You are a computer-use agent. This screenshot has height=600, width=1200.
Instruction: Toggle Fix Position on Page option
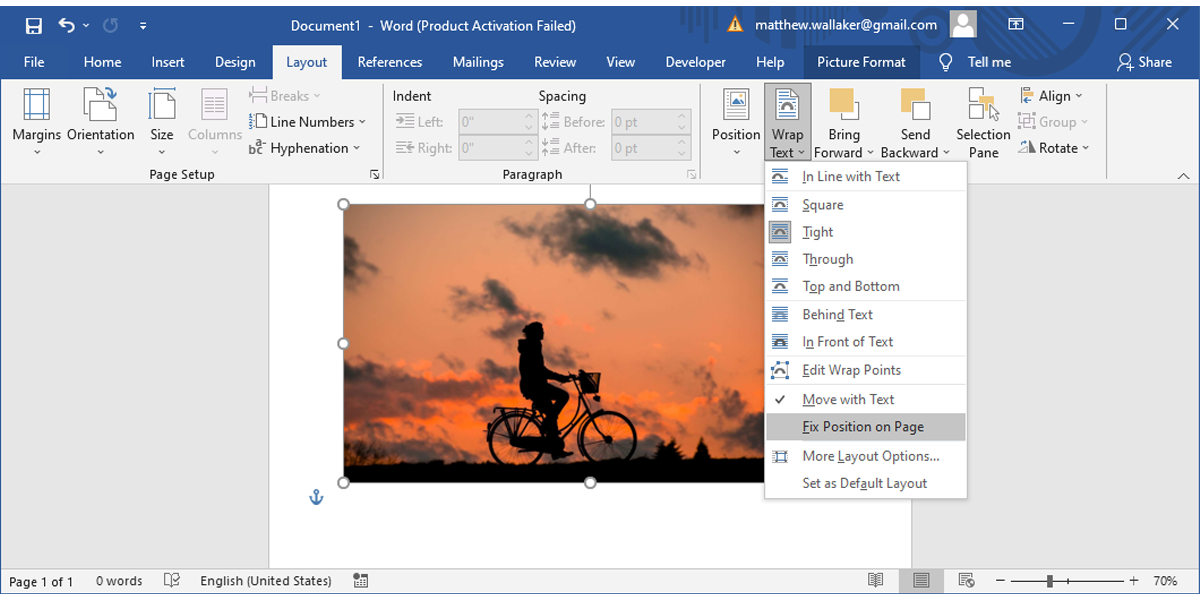(866, 427)
